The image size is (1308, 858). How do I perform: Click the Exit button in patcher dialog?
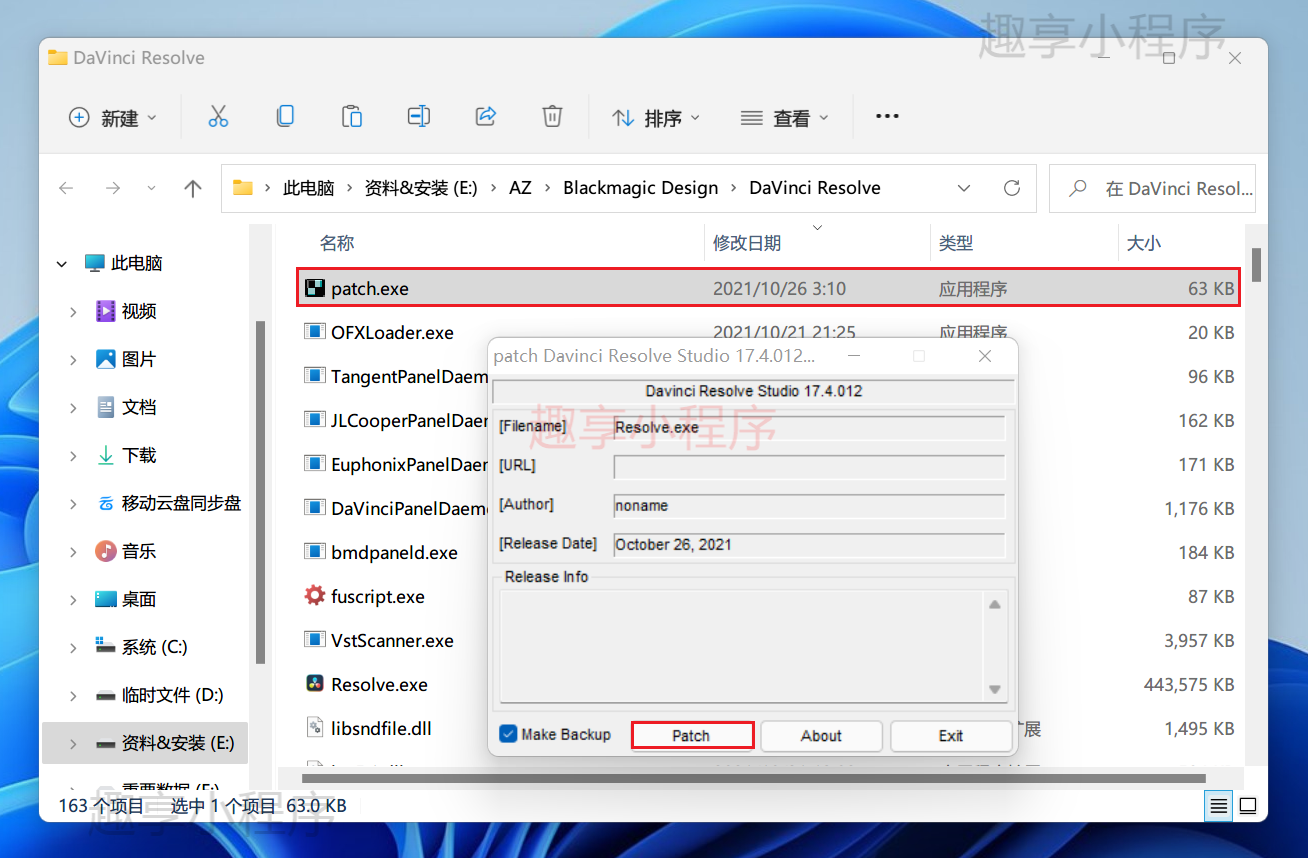[951, 735]
